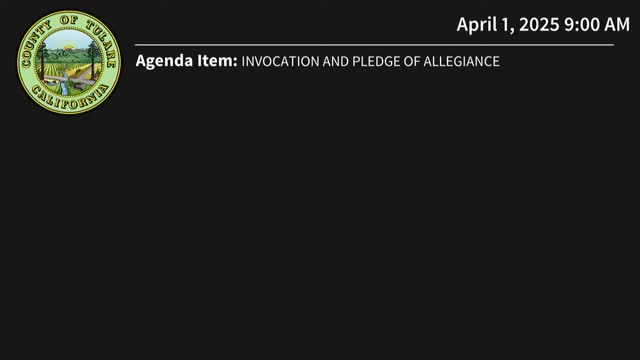This screenshot has width=640, height=360.
Task: Select the left pine tree in seal
Action: (41, 61)
